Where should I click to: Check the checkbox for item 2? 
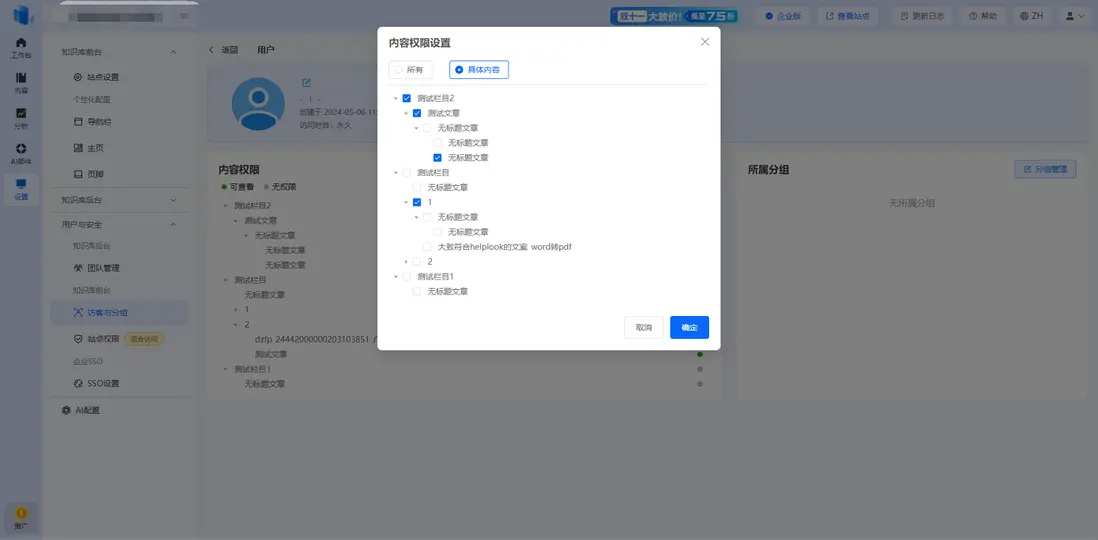[x=417, y=262]
